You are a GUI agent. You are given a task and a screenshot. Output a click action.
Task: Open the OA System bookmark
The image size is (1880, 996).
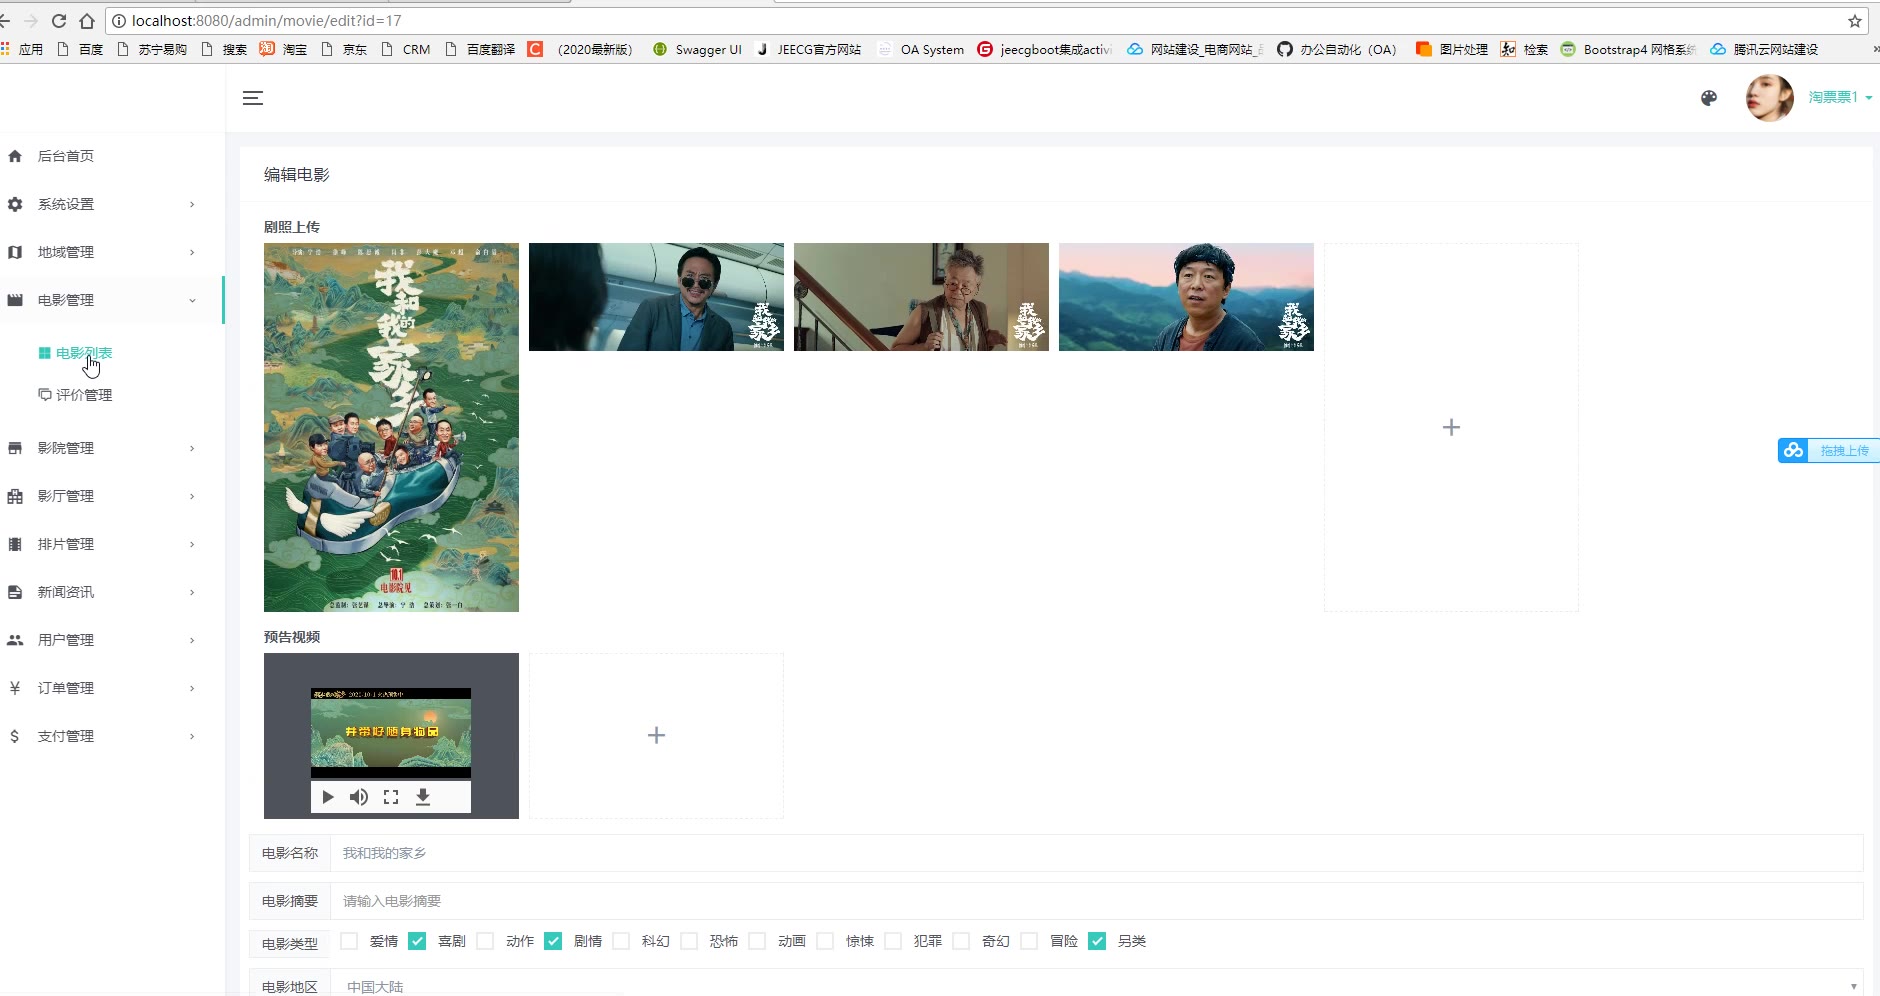[x=921, y=49]
